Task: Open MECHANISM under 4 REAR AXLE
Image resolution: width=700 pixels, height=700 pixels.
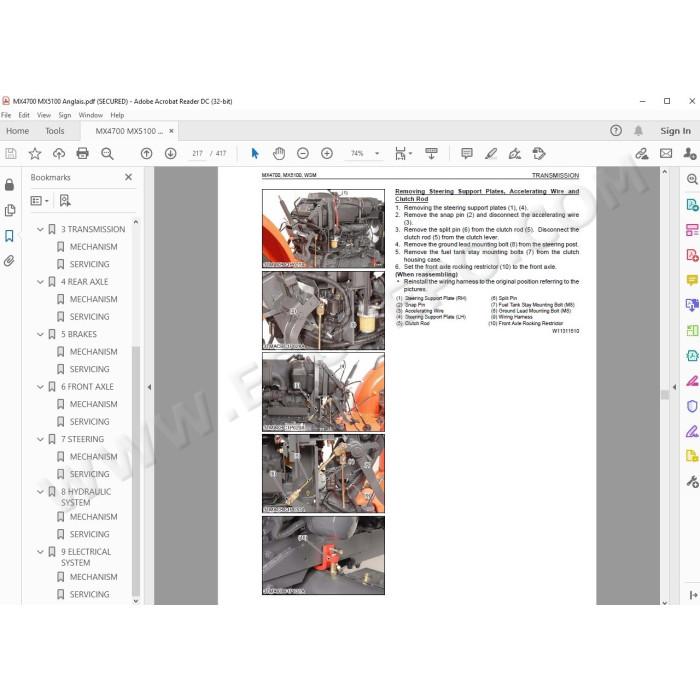Action: (x=93, y=299)
